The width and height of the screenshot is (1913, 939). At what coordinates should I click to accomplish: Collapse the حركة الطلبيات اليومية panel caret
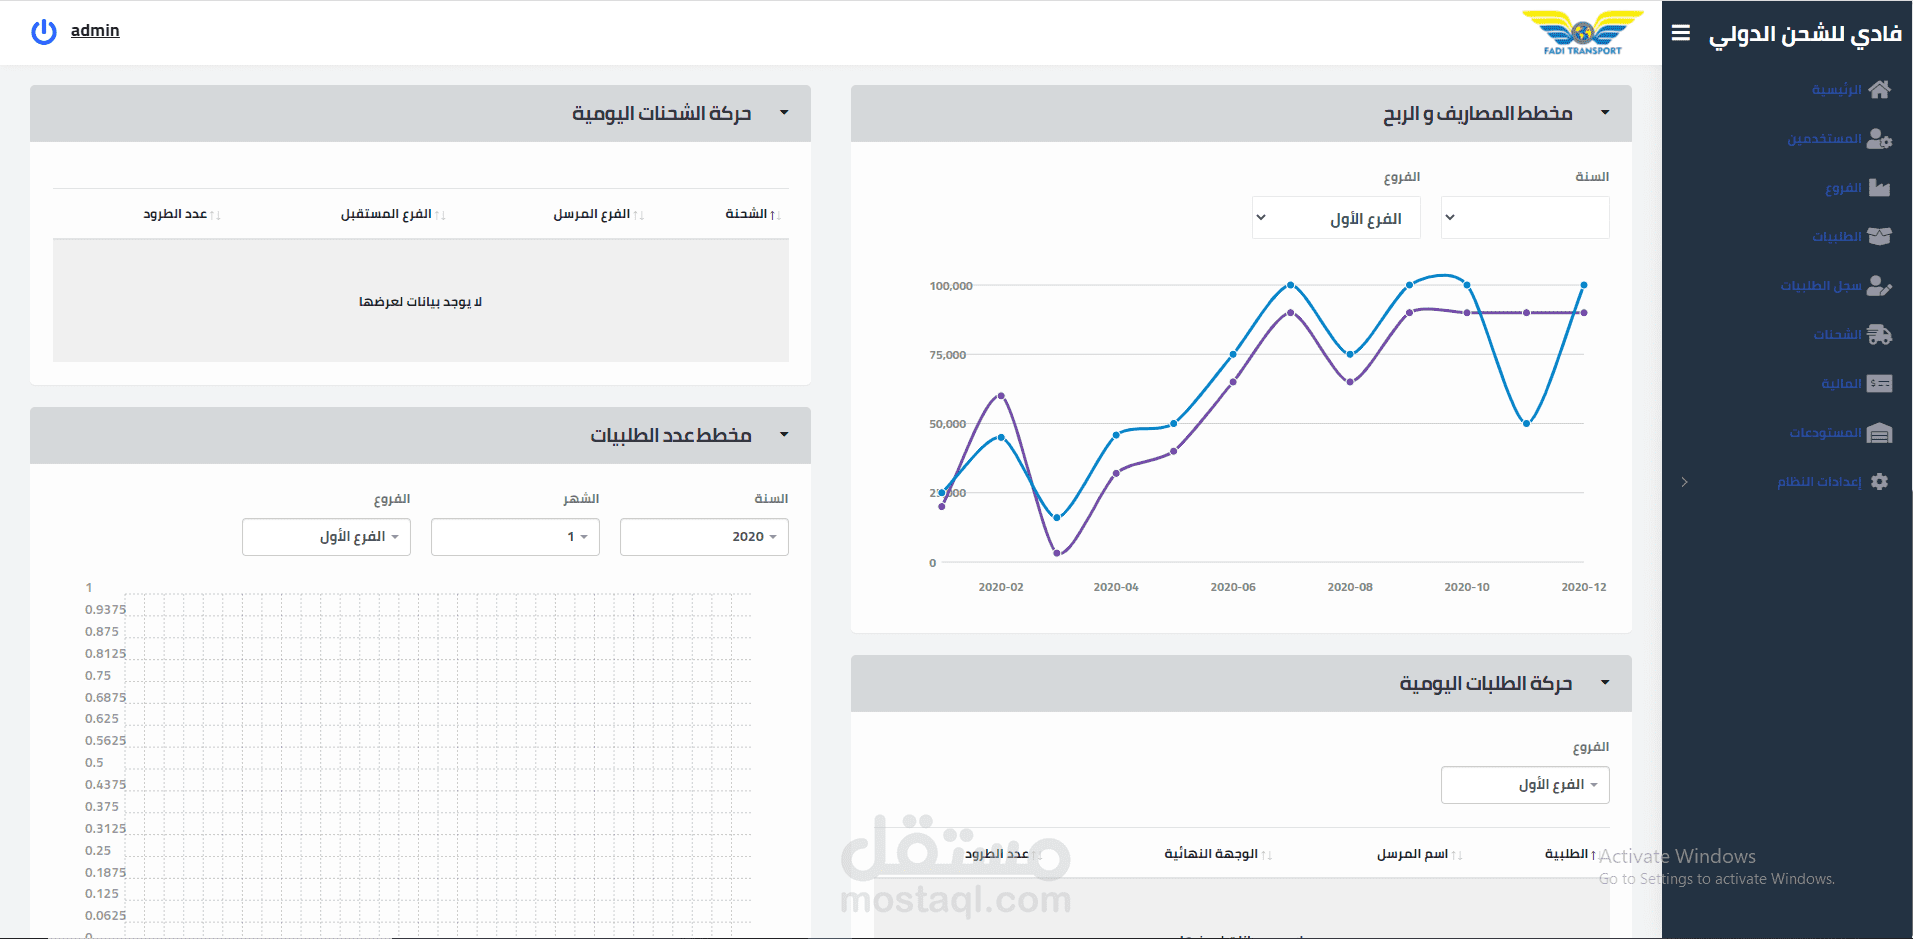[1605, 683]
